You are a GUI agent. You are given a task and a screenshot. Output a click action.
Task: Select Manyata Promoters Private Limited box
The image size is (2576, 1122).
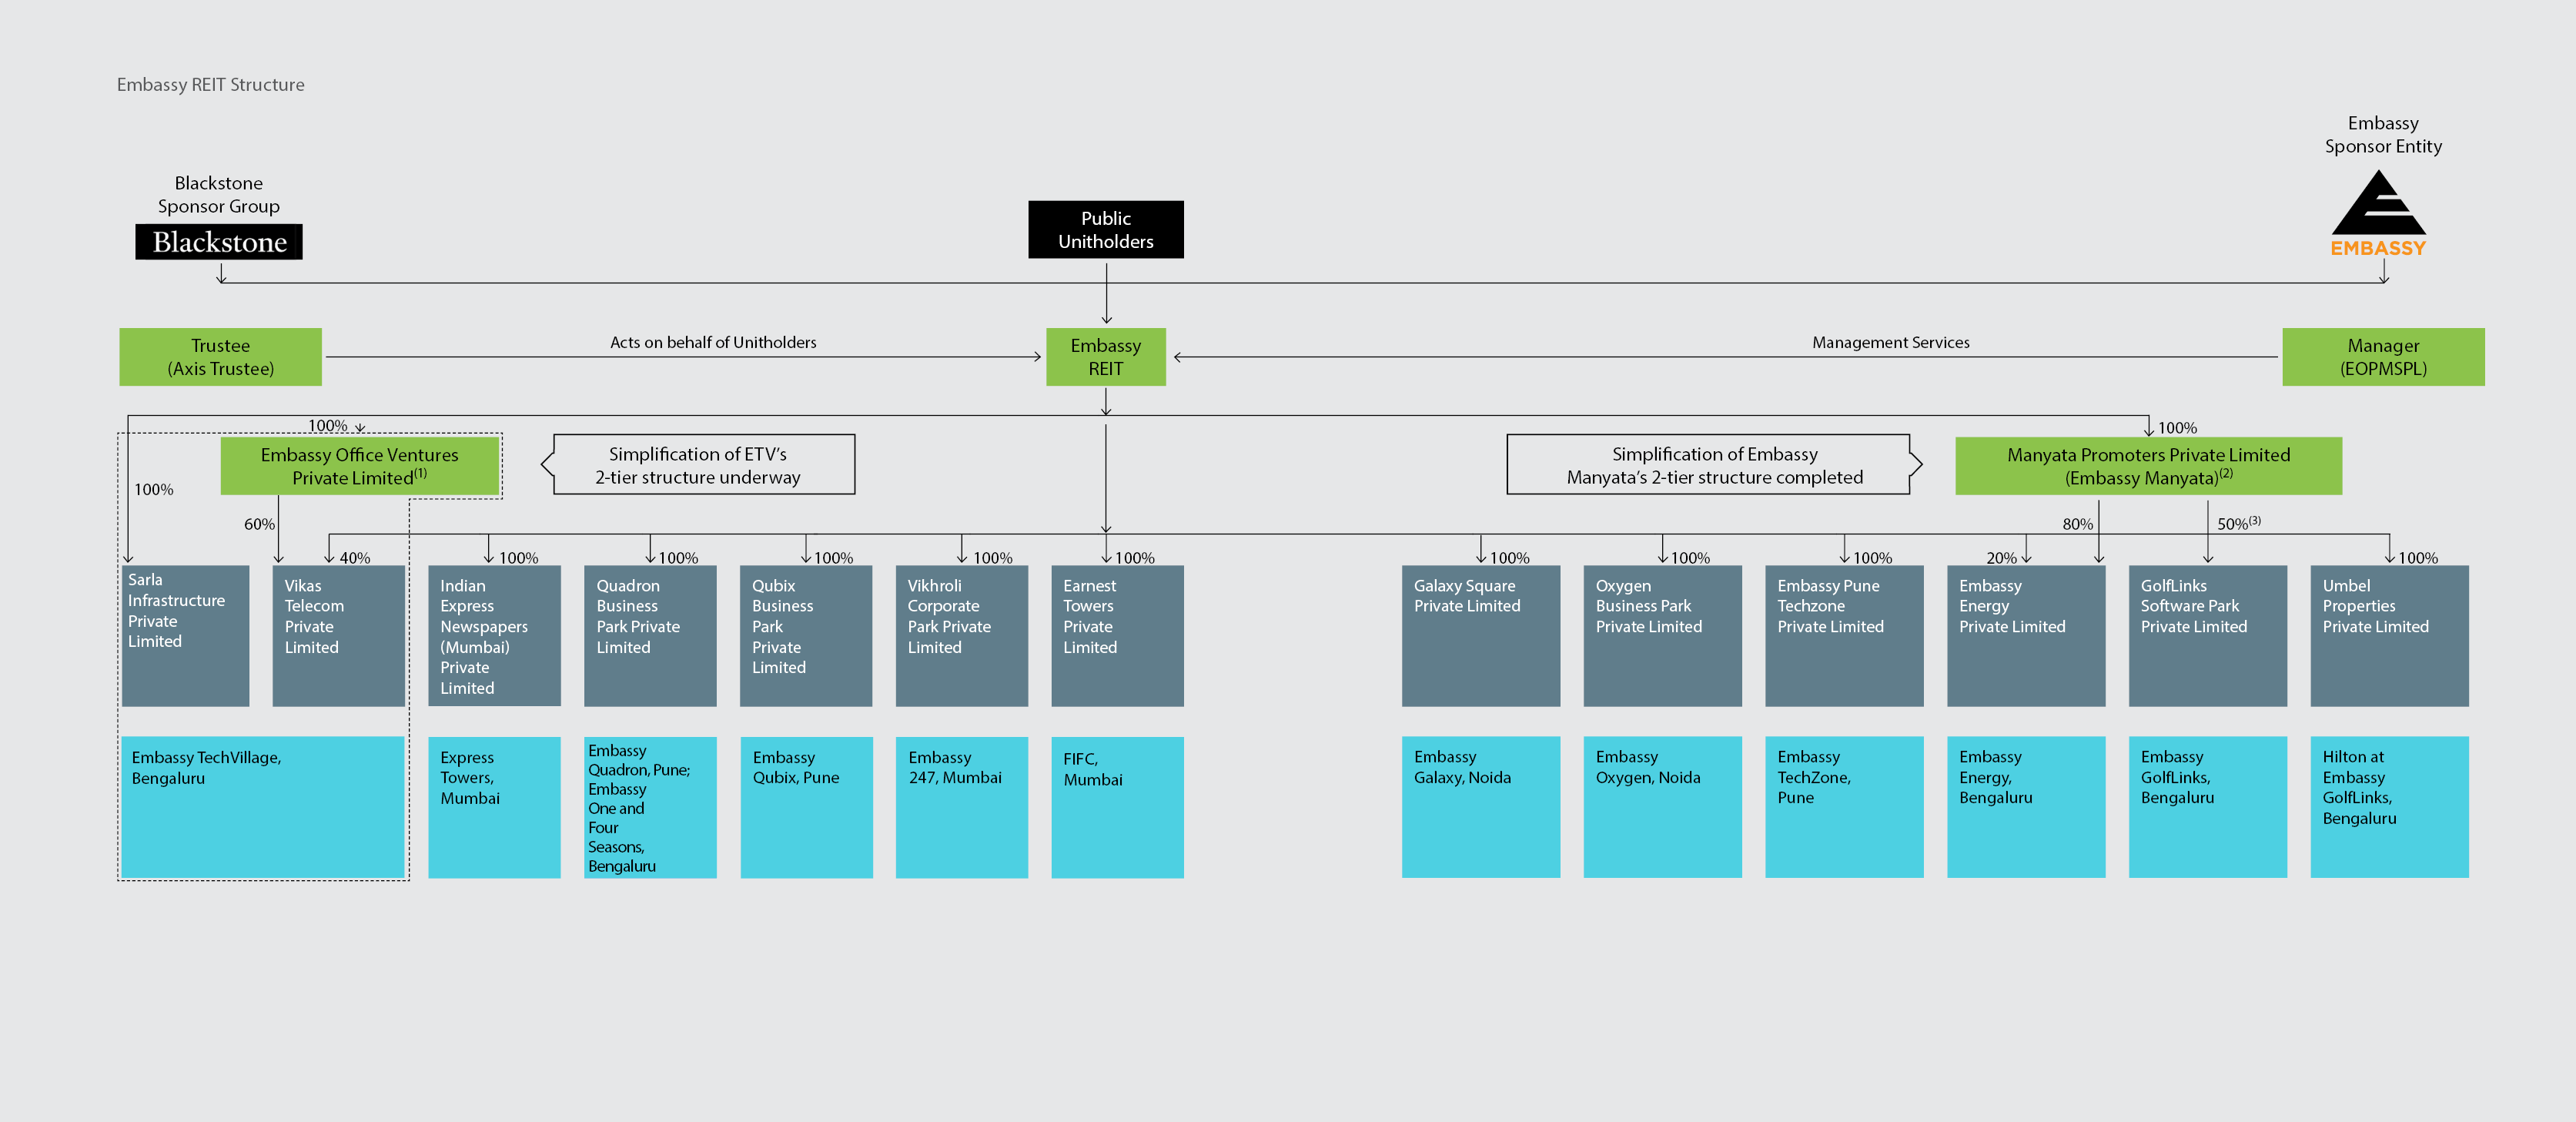2149,466
